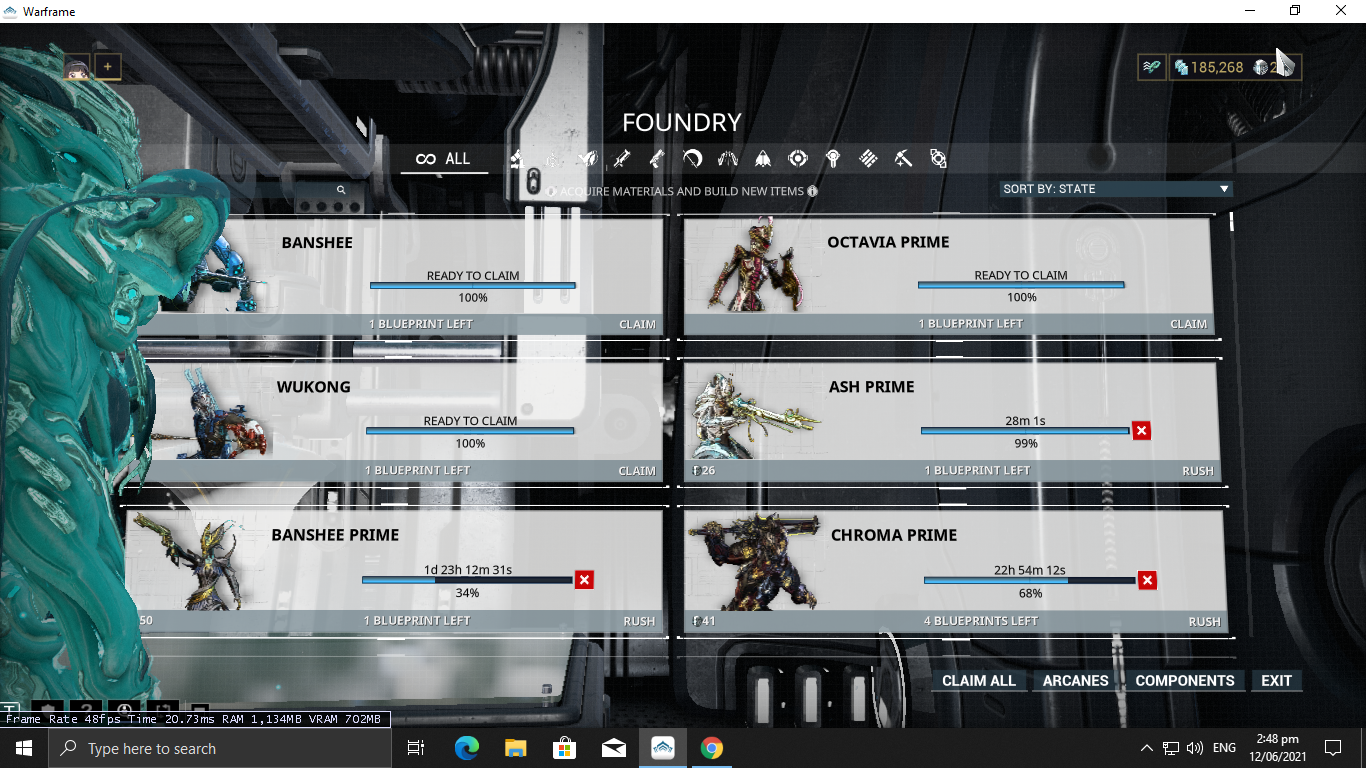Select the ship-shaped category icon

pos(762,158)
